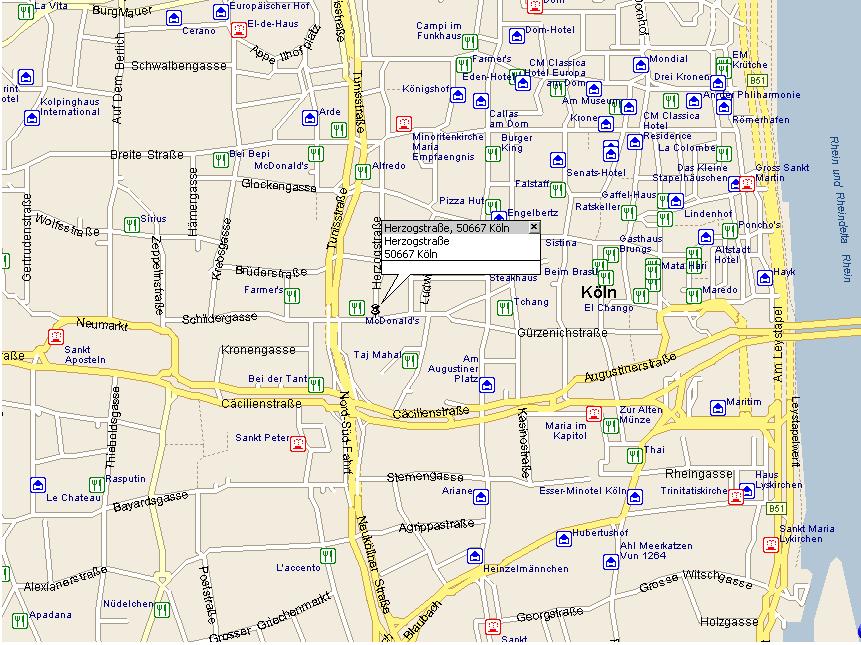The width and height of the screenshot is (861, 645).
Task: Select the Gross Sankt Martin church icon
Action: 747,183
